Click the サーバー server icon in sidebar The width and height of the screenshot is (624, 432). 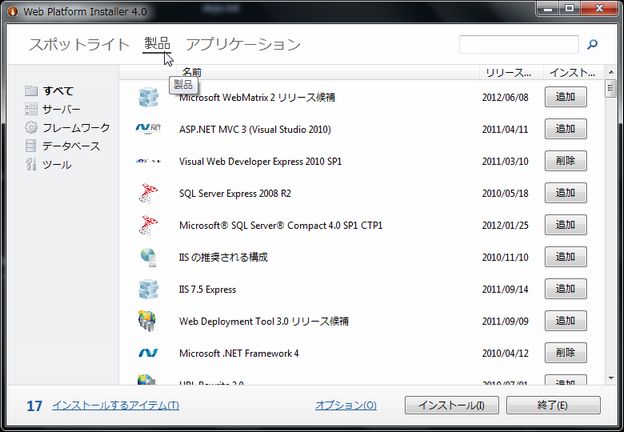click(31, 109)
